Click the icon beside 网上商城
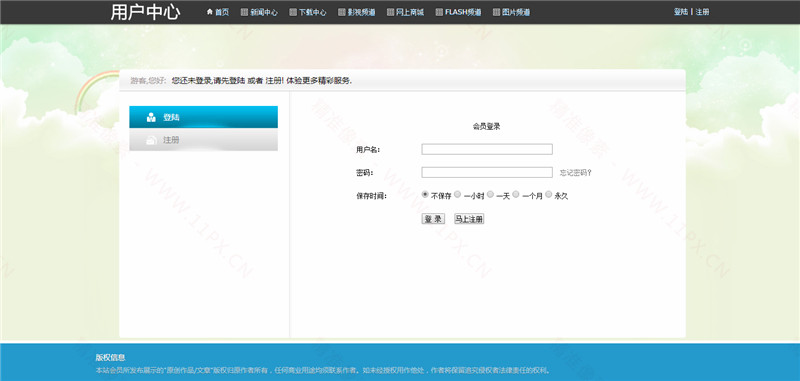 [x=390, y=12]
